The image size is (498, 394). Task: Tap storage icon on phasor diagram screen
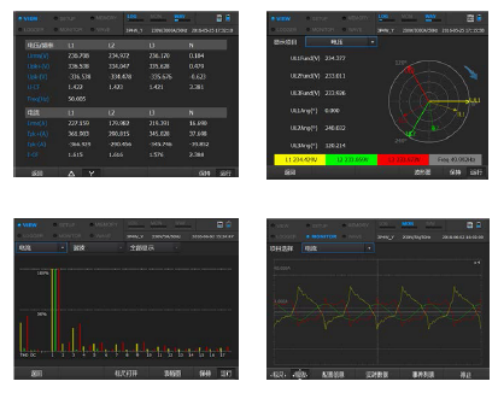(470, 18)
